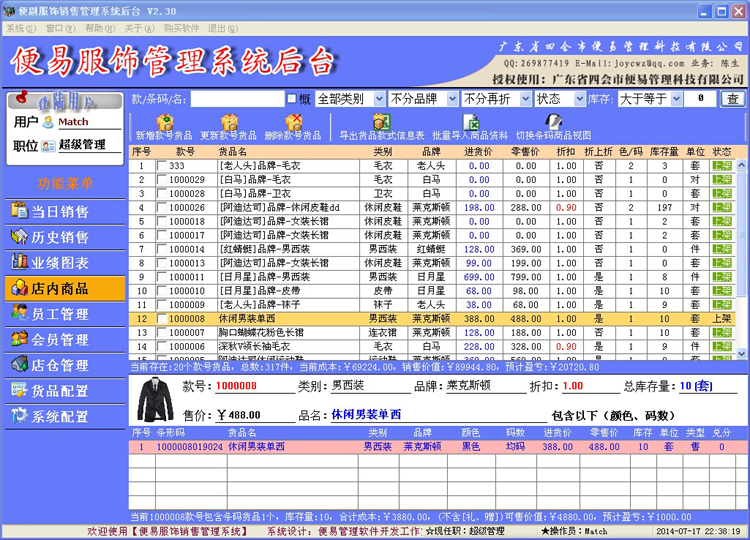
Task: Check the box for item 1000029
Action: coord(162,180)
